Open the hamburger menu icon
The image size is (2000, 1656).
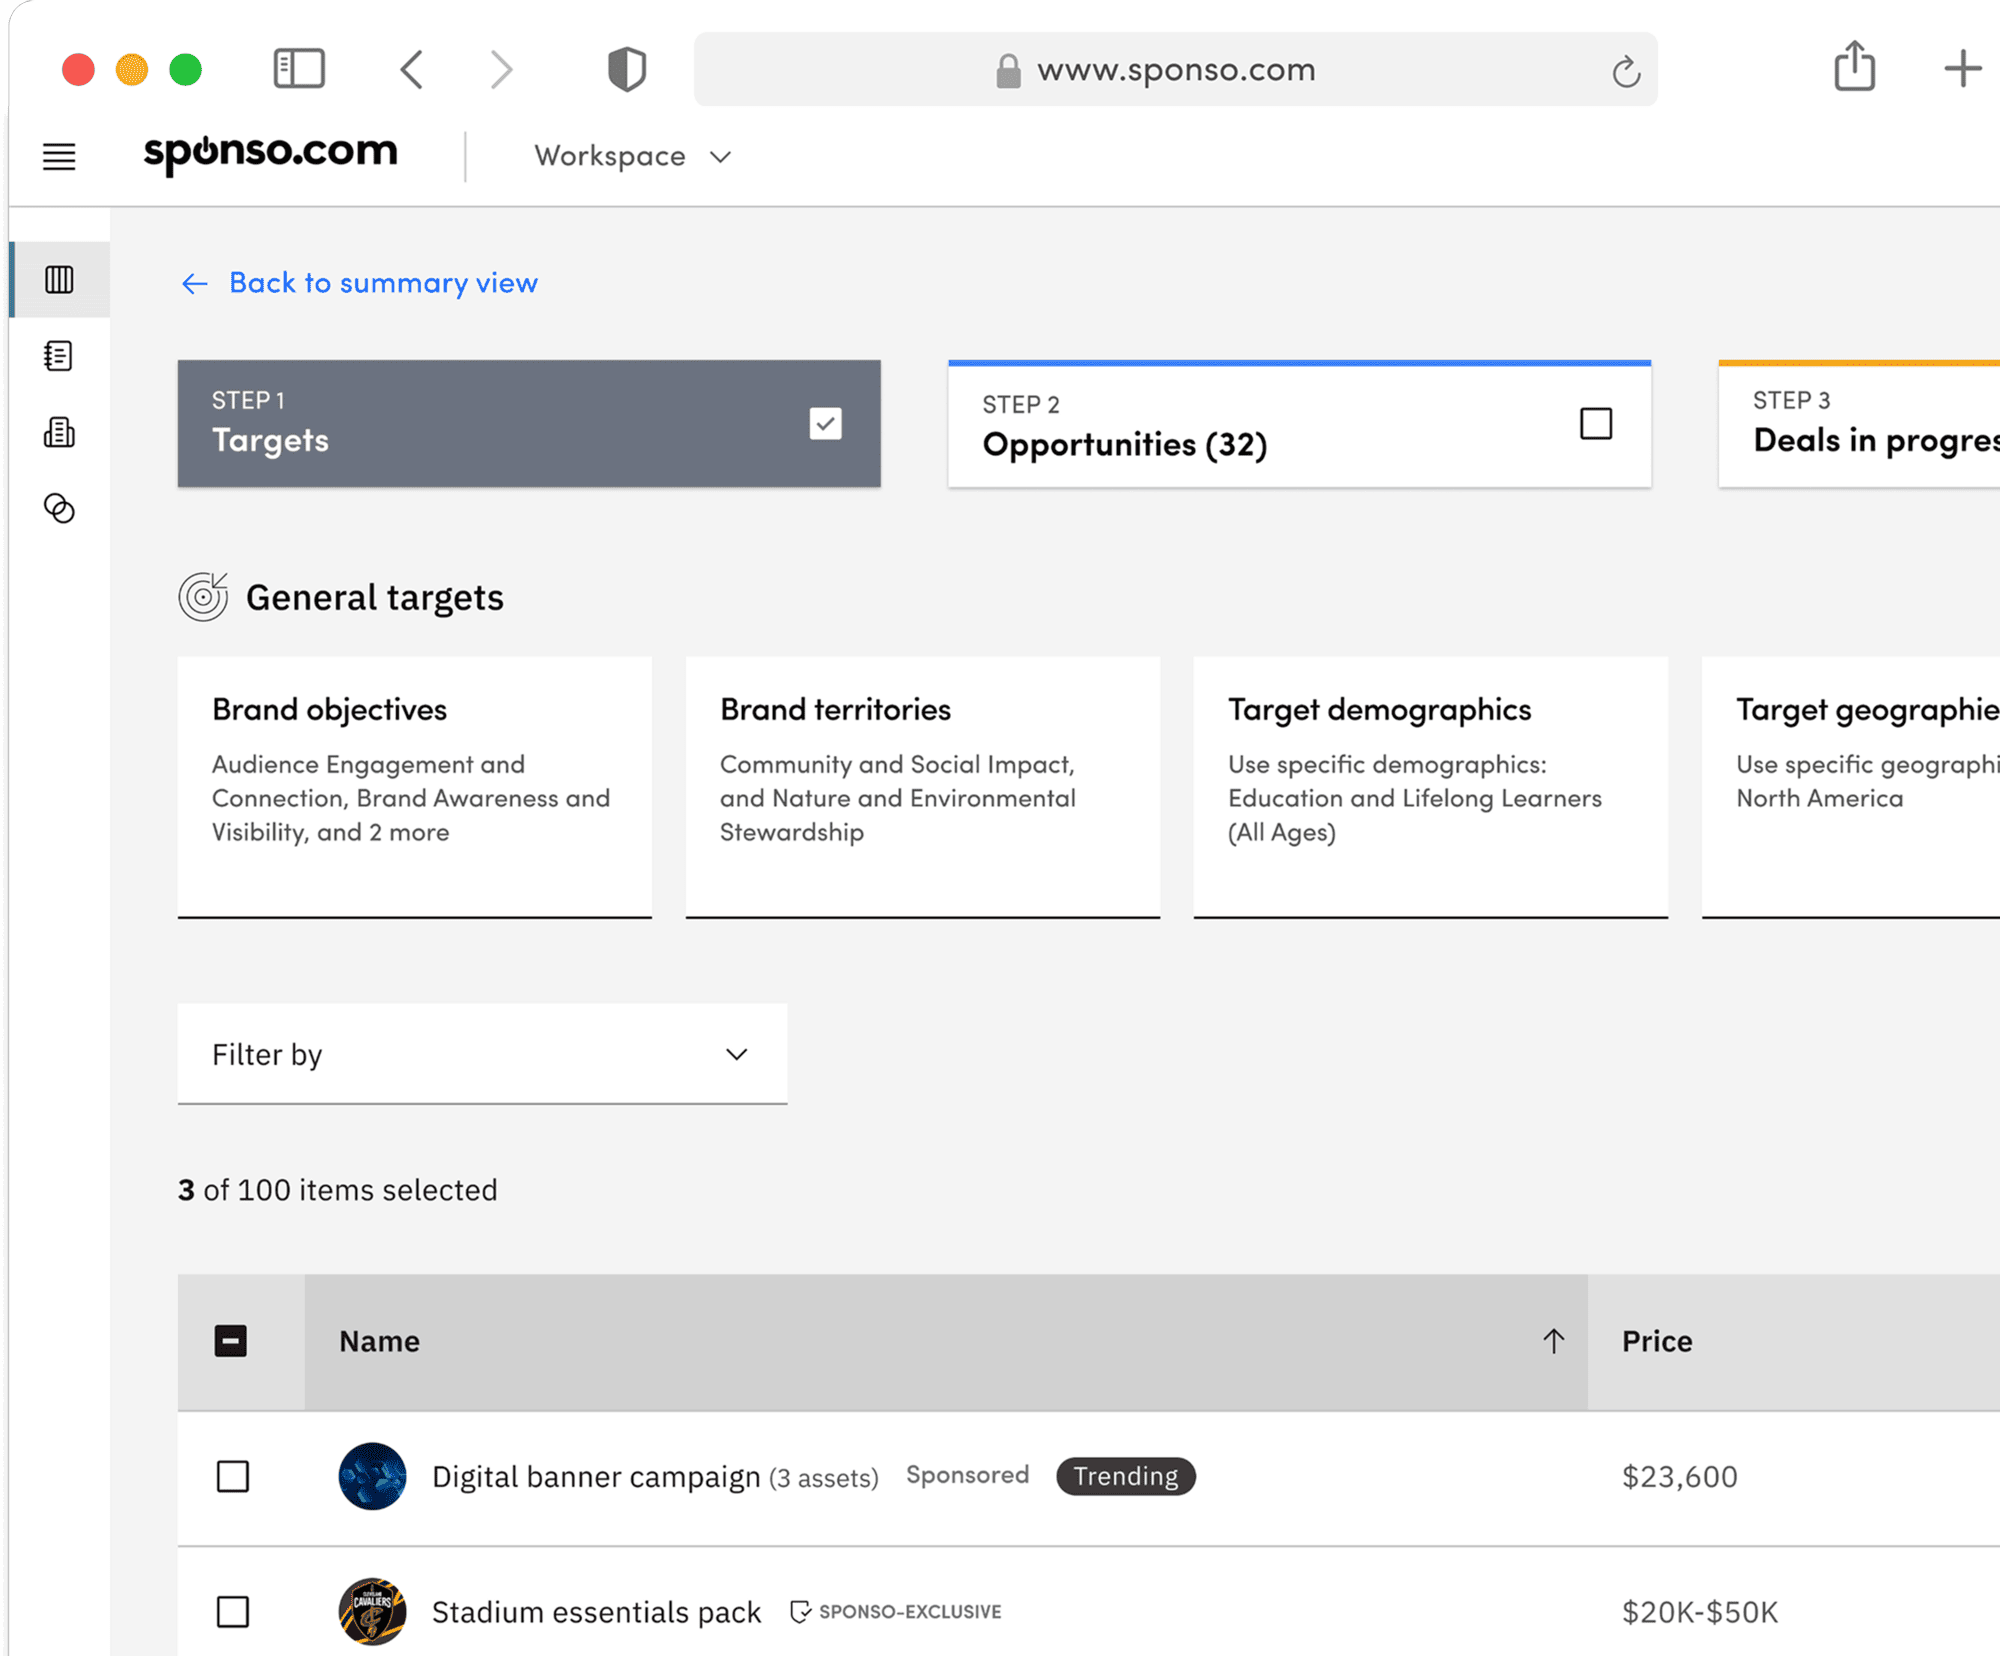tap(59, 157)
